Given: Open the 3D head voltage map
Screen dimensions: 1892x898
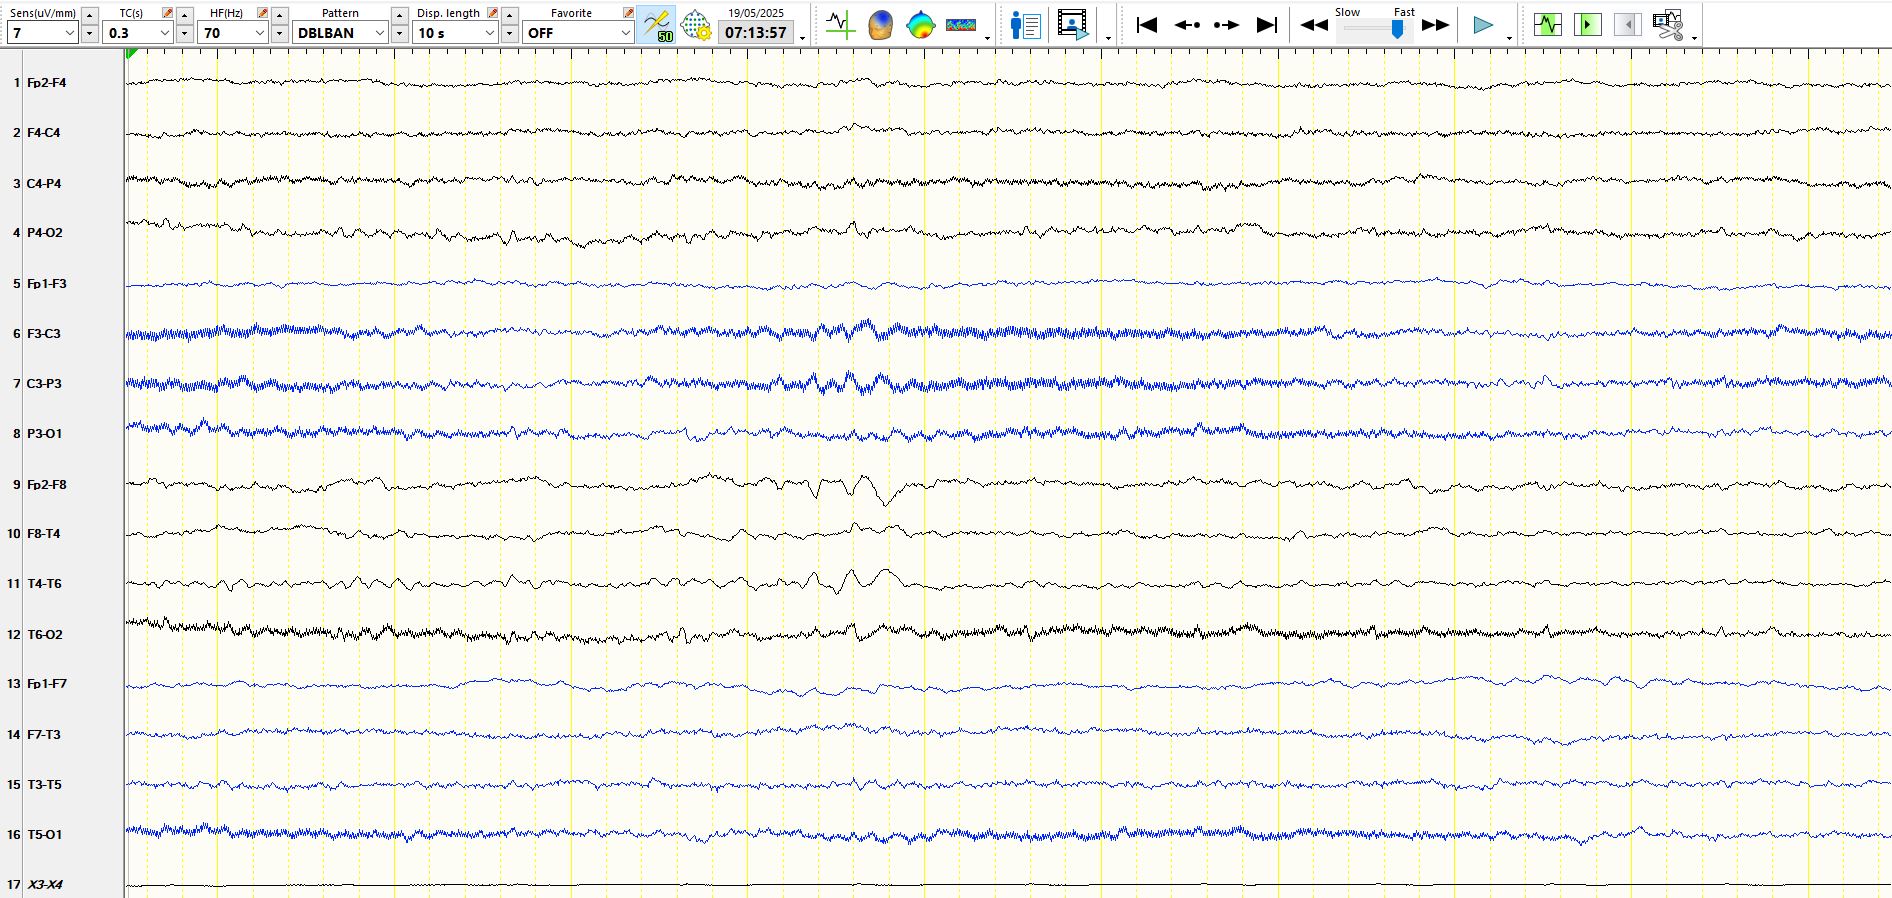Looking at the screenshot, I should [880, 25].
